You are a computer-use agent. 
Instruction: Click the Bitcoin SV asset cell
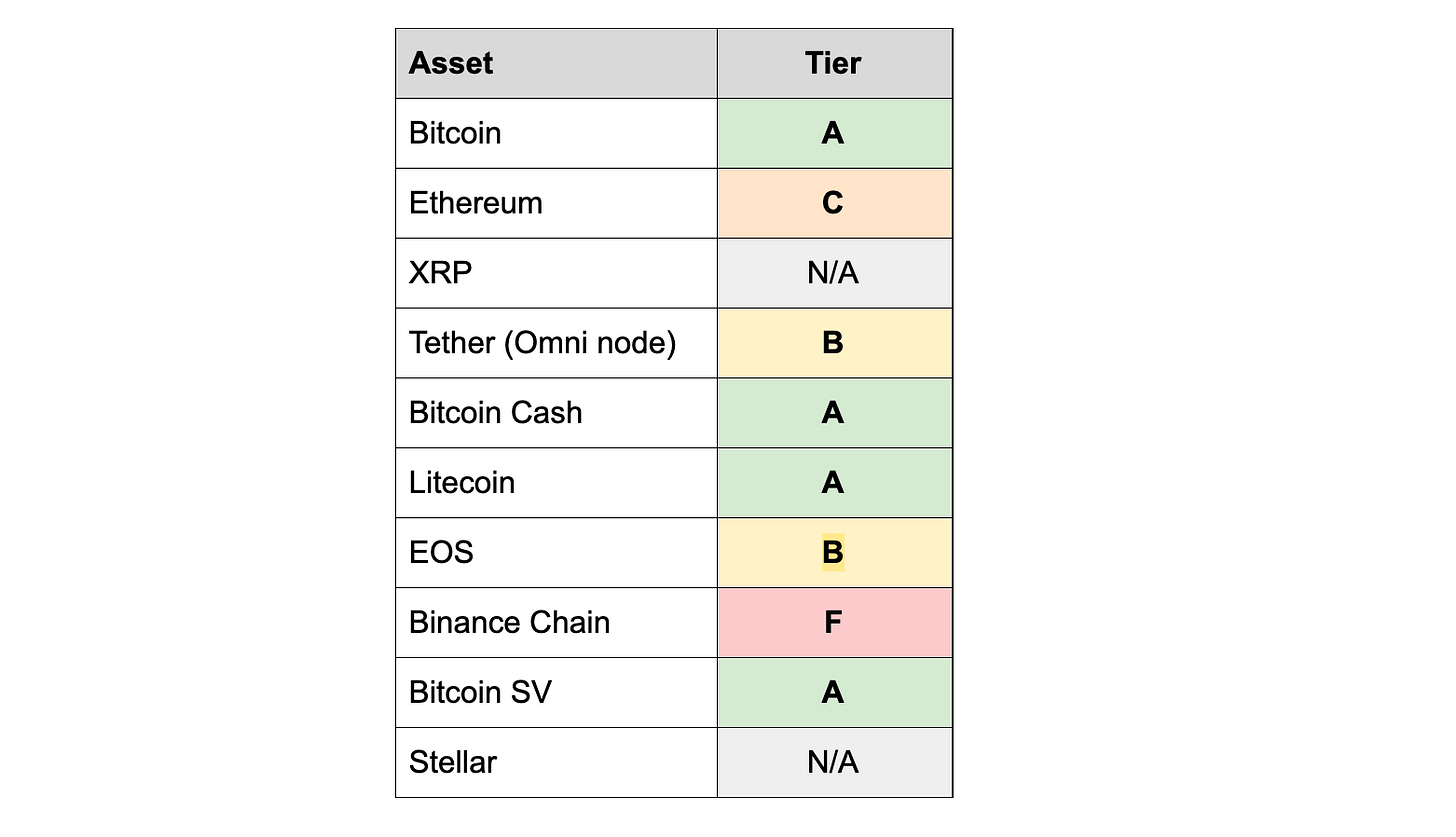[x=556, y=693]
